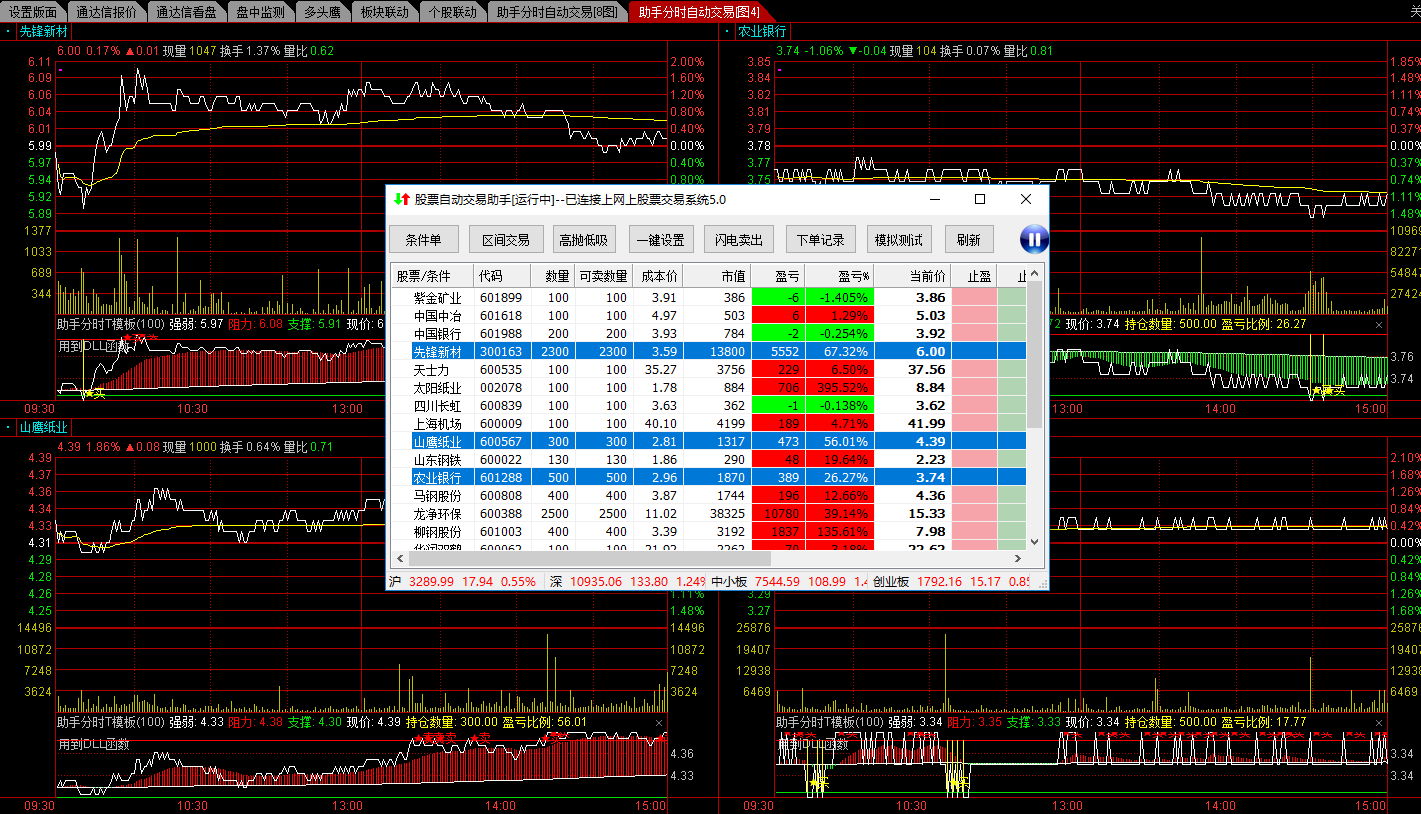Click scroll-down arrow of holdings table
The width and height of the screenshot is (1421, 814).
point(1036,542)
